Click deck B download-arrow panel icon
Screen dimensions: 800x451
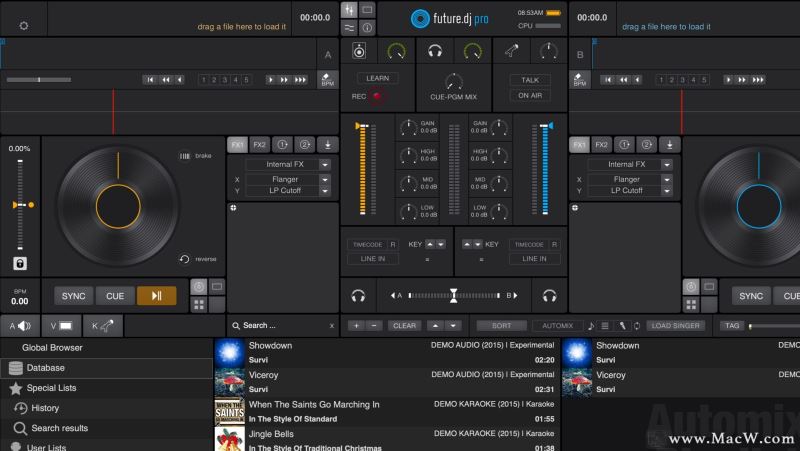[669, 145]
